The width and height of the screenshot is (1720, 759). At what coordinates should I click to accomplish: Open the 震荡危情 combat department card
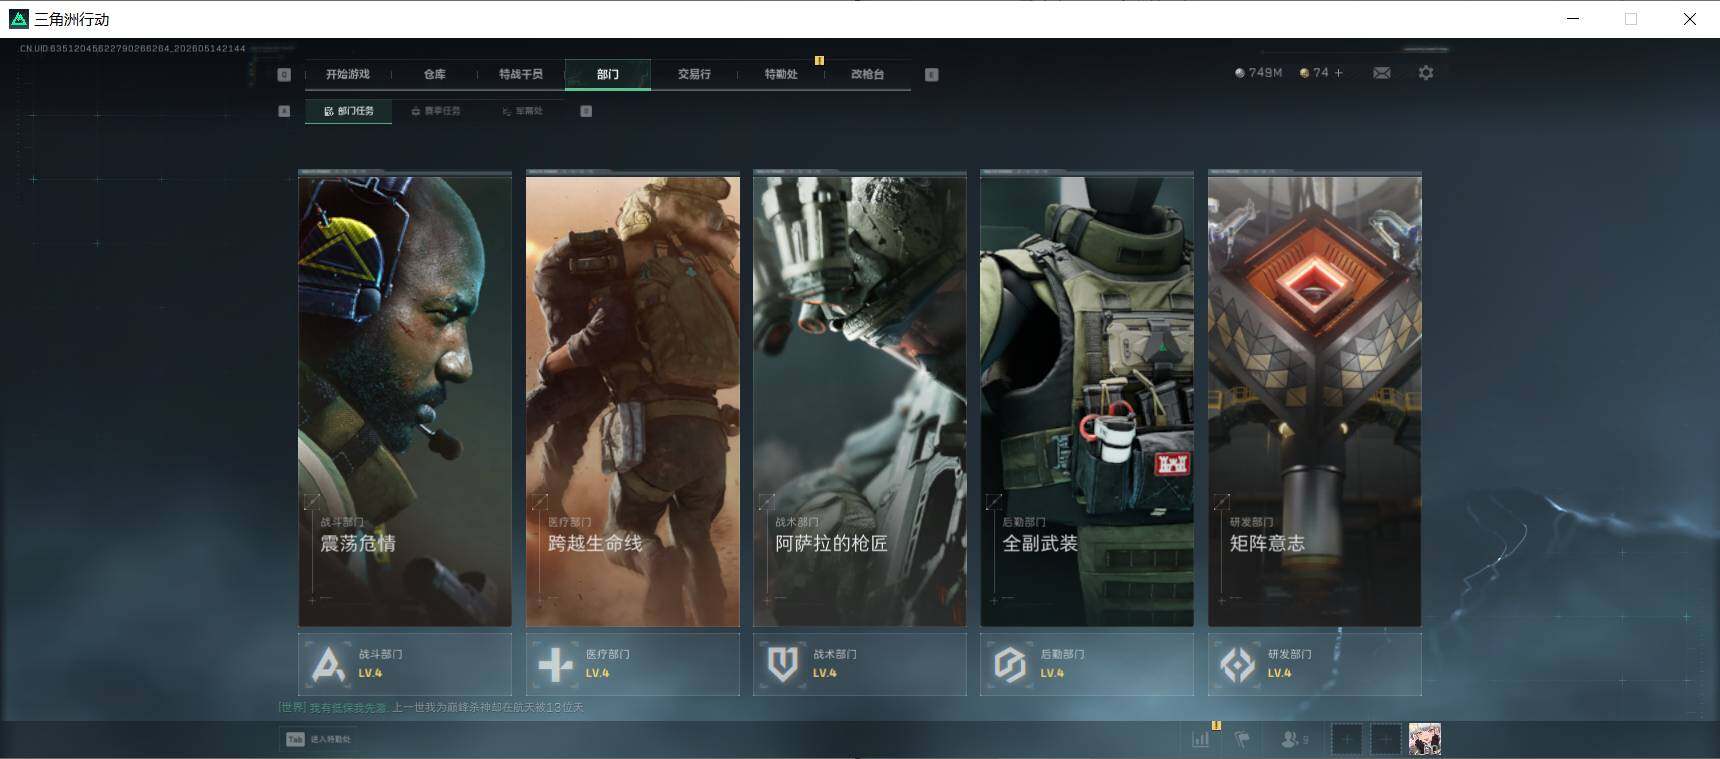click(x=405, y=400)
